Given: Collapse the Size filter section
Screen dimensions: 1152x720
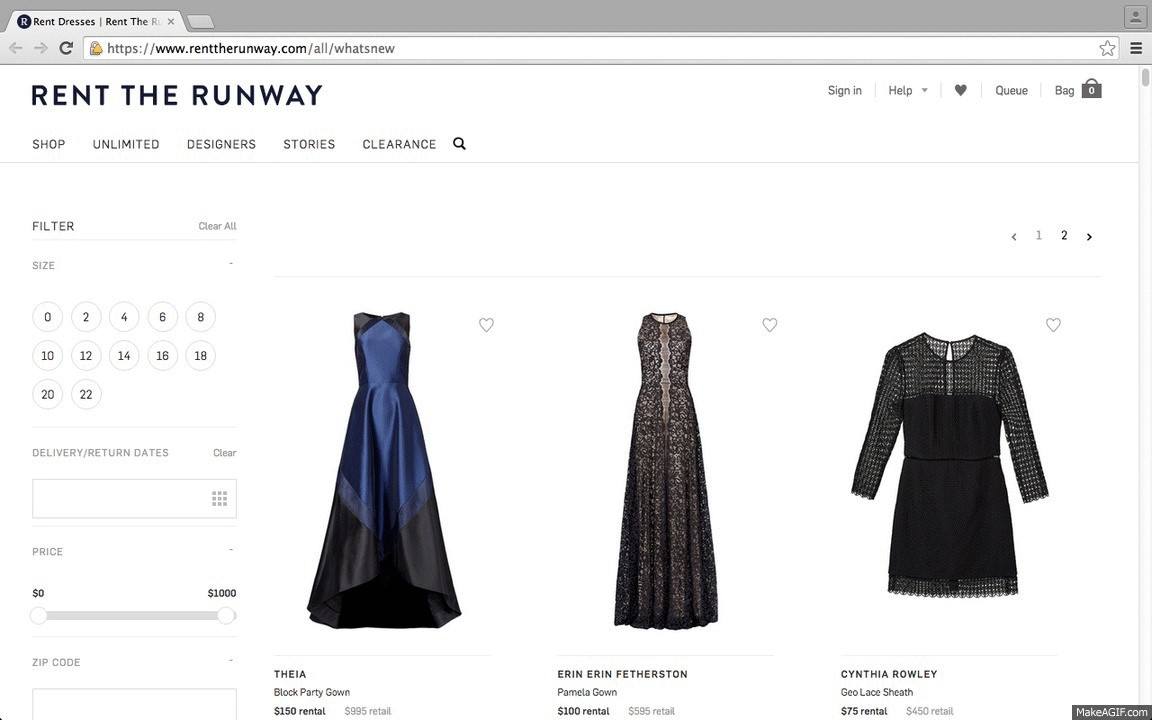Looking at the screenshot, I should (231, 263).
